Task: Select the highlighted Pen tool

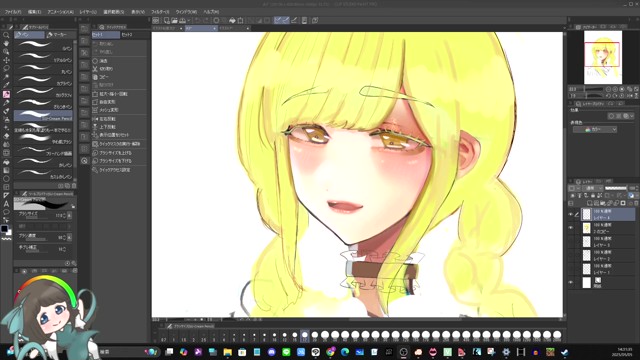Action: click(x=6, y=94)
